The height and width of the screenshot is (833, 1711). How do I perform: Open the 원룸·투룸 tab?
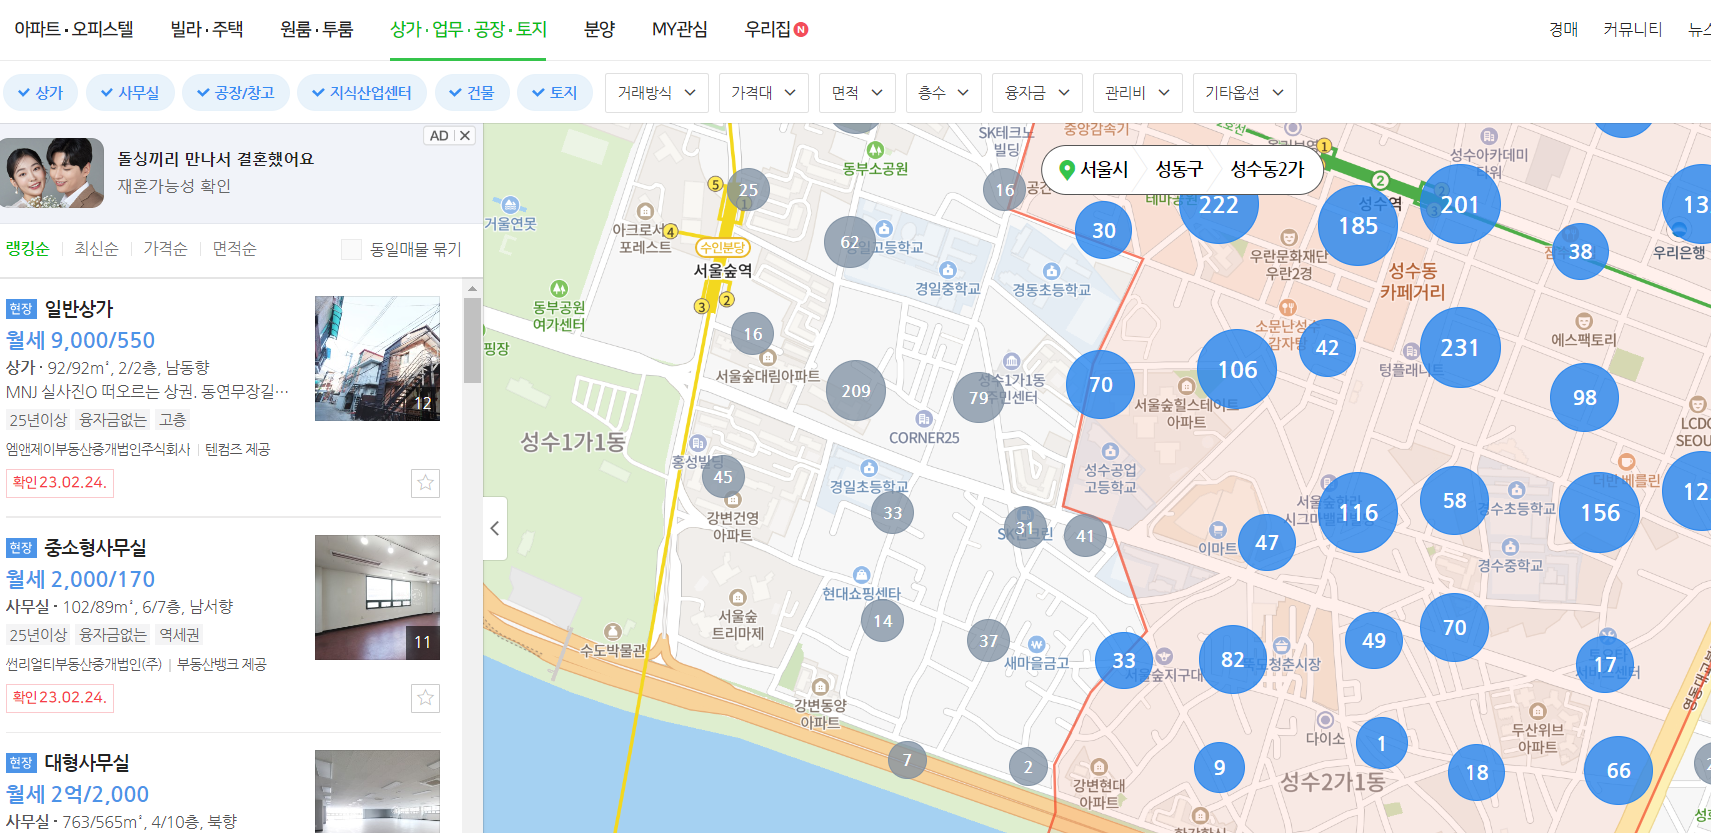tap(317, 30)
